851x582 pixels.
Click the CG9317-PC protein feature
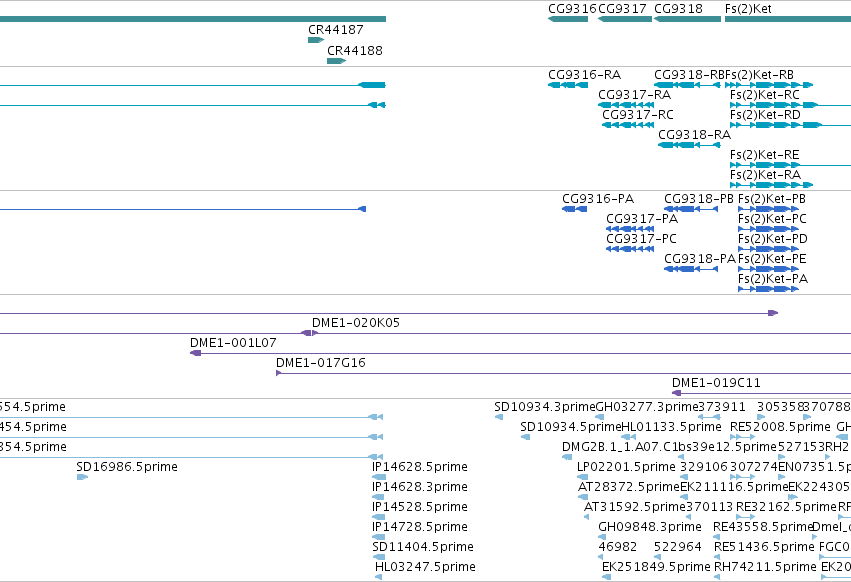(630, 249)
